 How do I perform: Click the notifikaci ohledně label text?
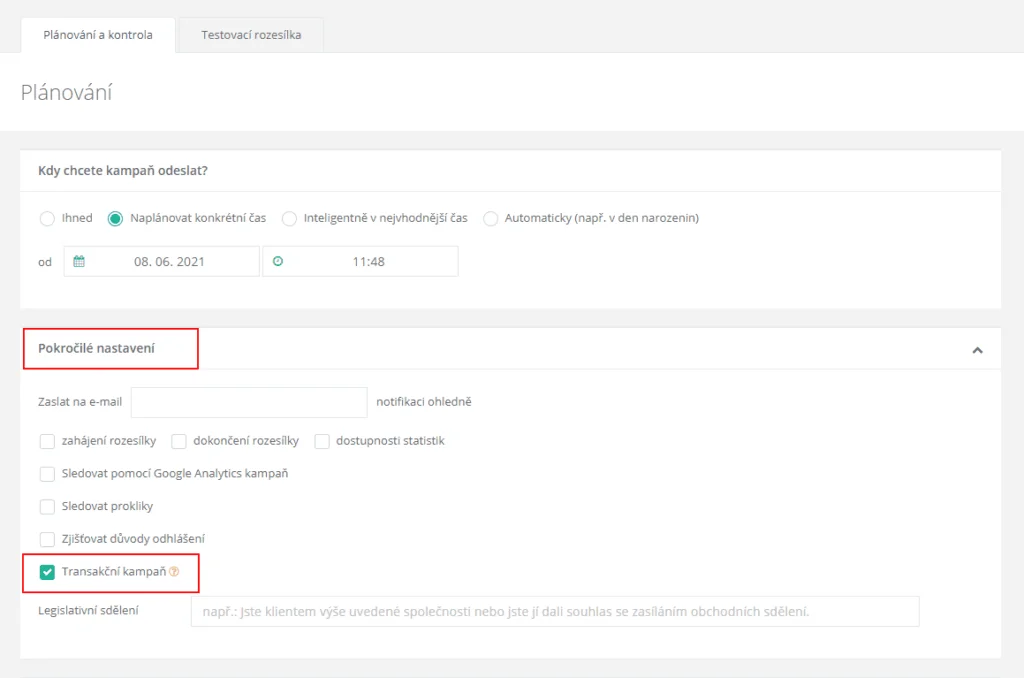point(424,402)
